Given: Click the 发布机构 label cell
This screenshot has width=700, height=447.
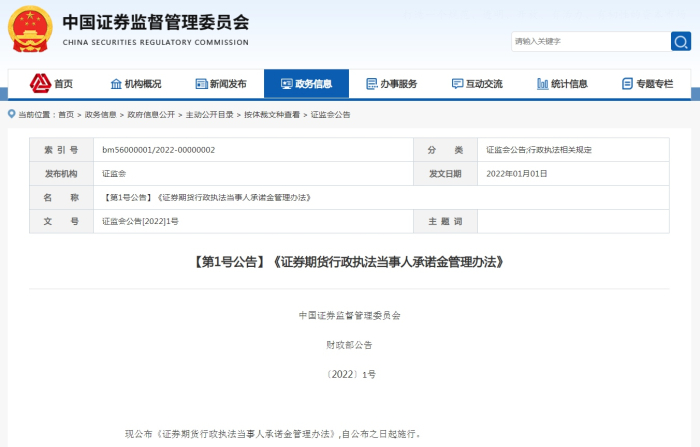Looking at the screenshot, I should coord(61,174).
